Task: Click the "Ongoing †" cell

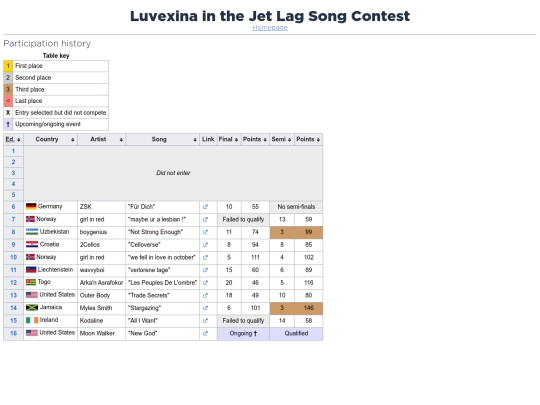Action: click(243, 333)
